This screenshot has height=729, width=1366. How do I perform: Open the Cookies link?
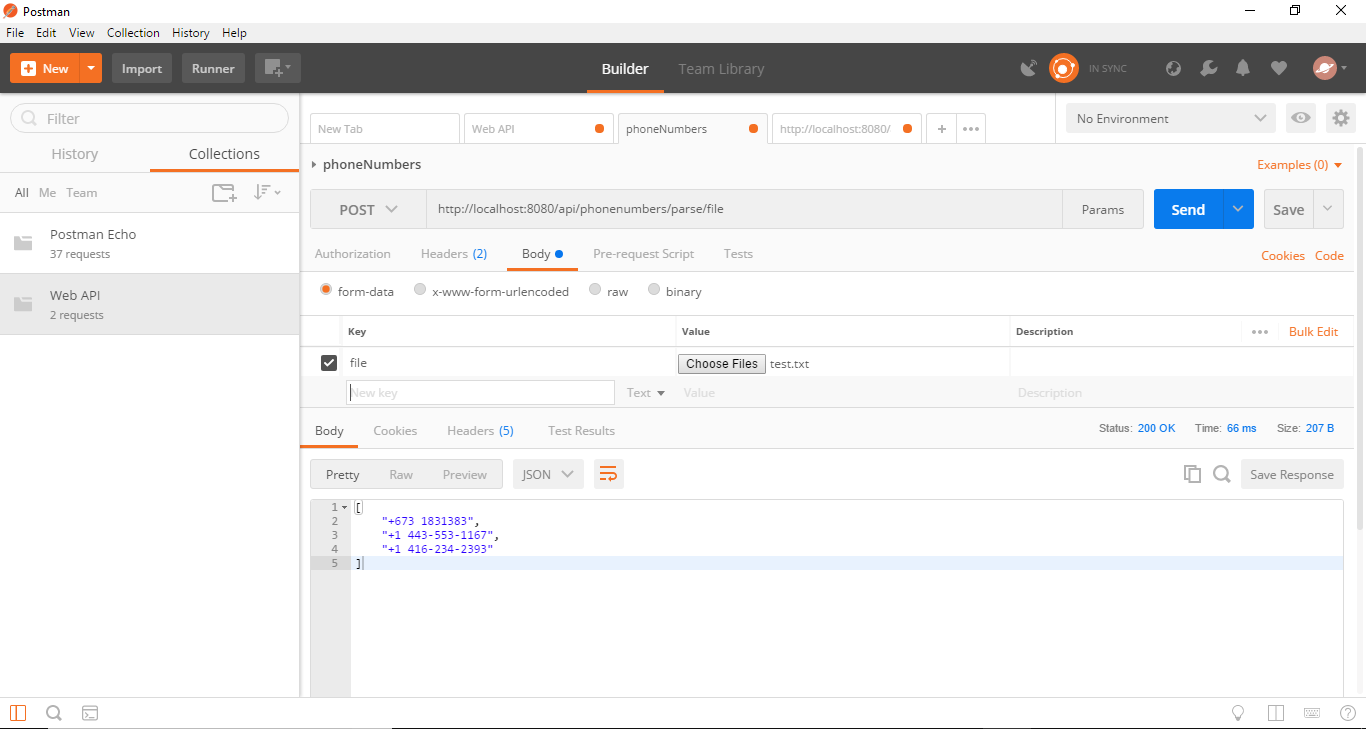1282,256
